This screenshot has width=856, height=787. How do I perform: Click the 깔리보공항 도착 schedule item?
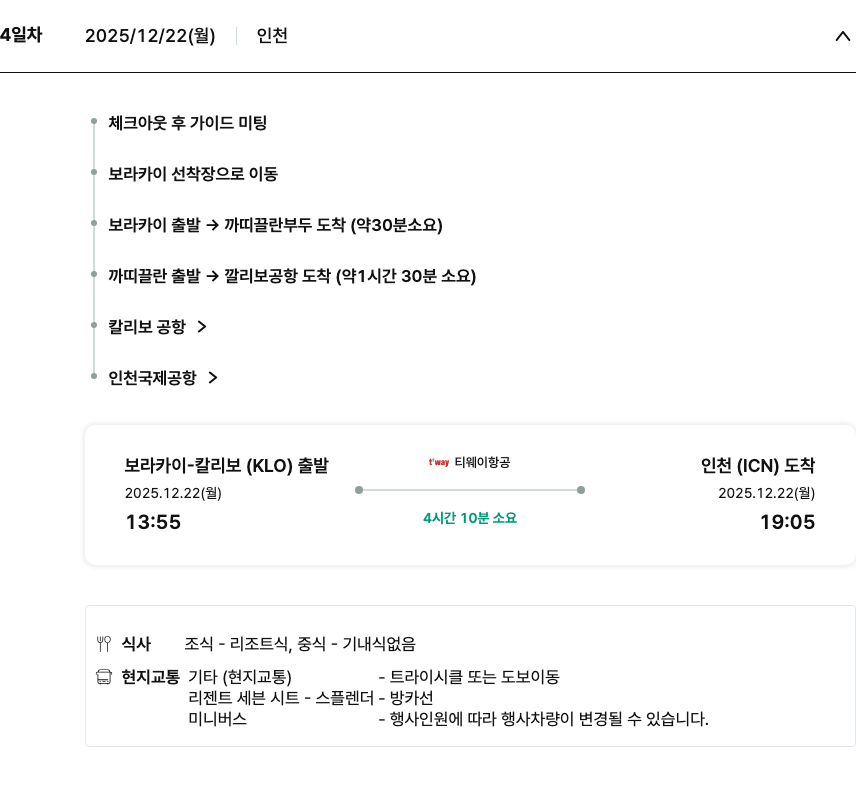[x=292, y=275]
